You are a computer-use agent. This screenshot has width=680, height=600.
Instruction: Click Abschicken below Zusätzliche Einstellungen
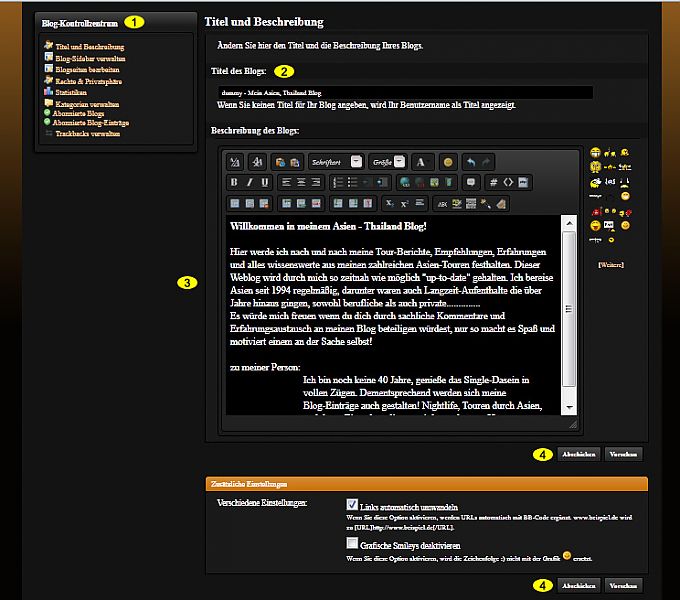coord(579,586)
